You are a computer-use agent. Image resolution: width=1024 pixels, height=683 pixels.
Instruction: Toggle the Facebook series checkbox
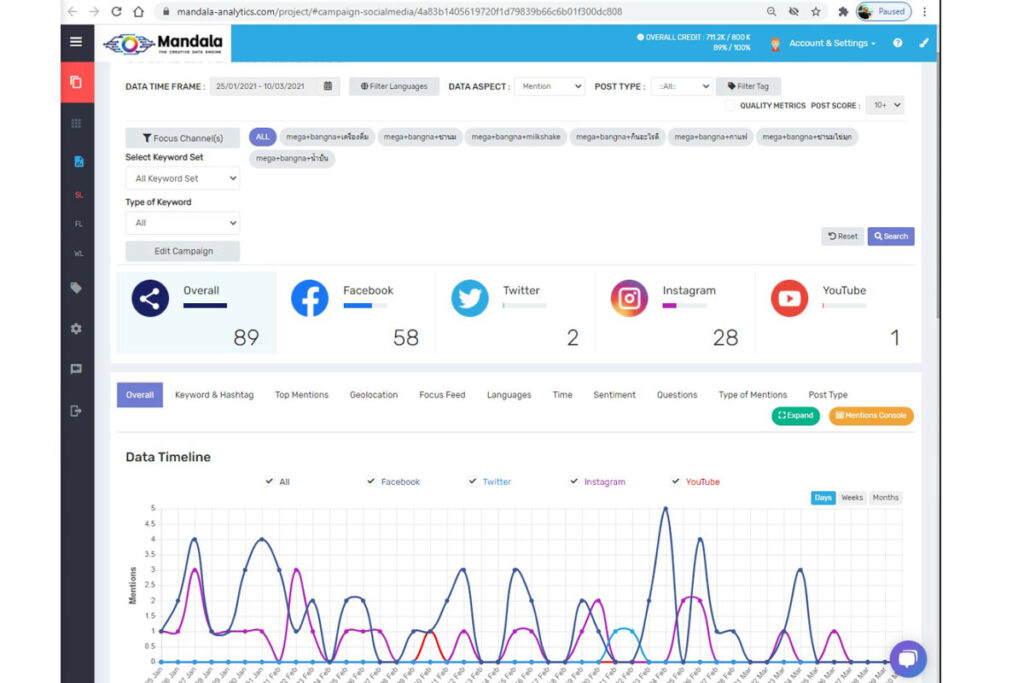pos(370,481)
